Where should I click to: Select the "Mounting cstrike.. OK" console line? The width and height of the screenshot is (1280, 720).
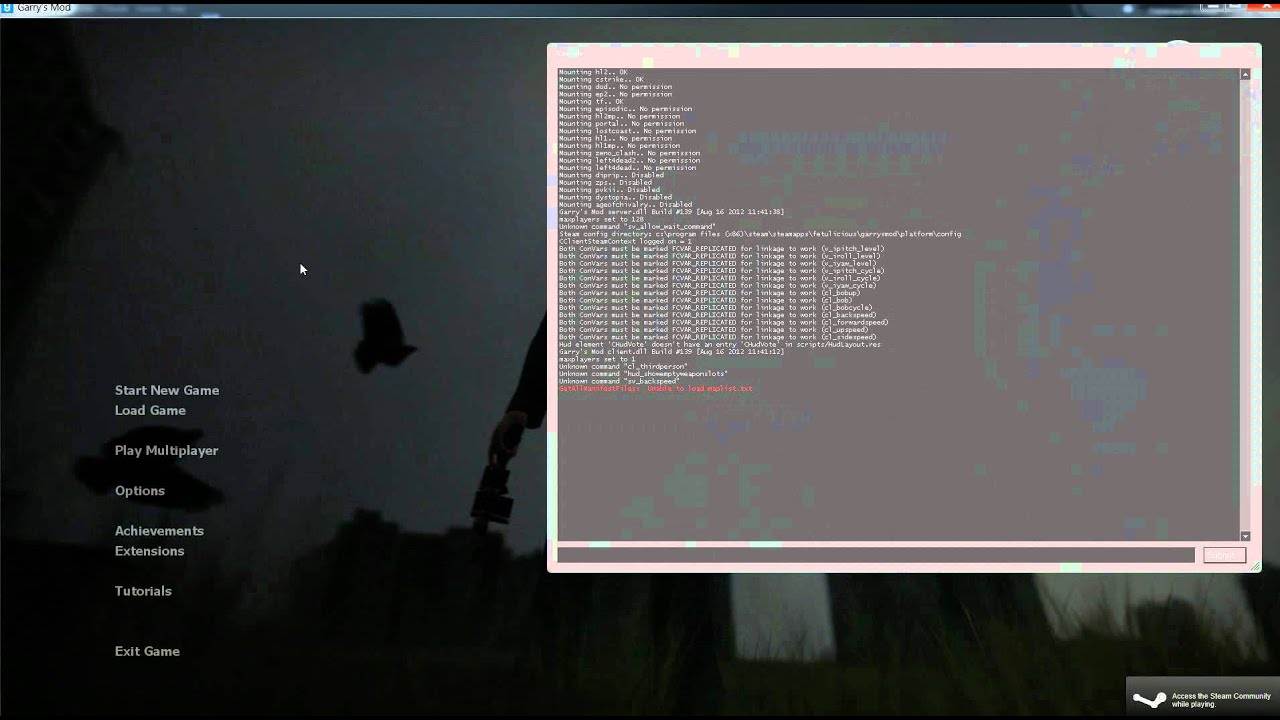point(601,80)
